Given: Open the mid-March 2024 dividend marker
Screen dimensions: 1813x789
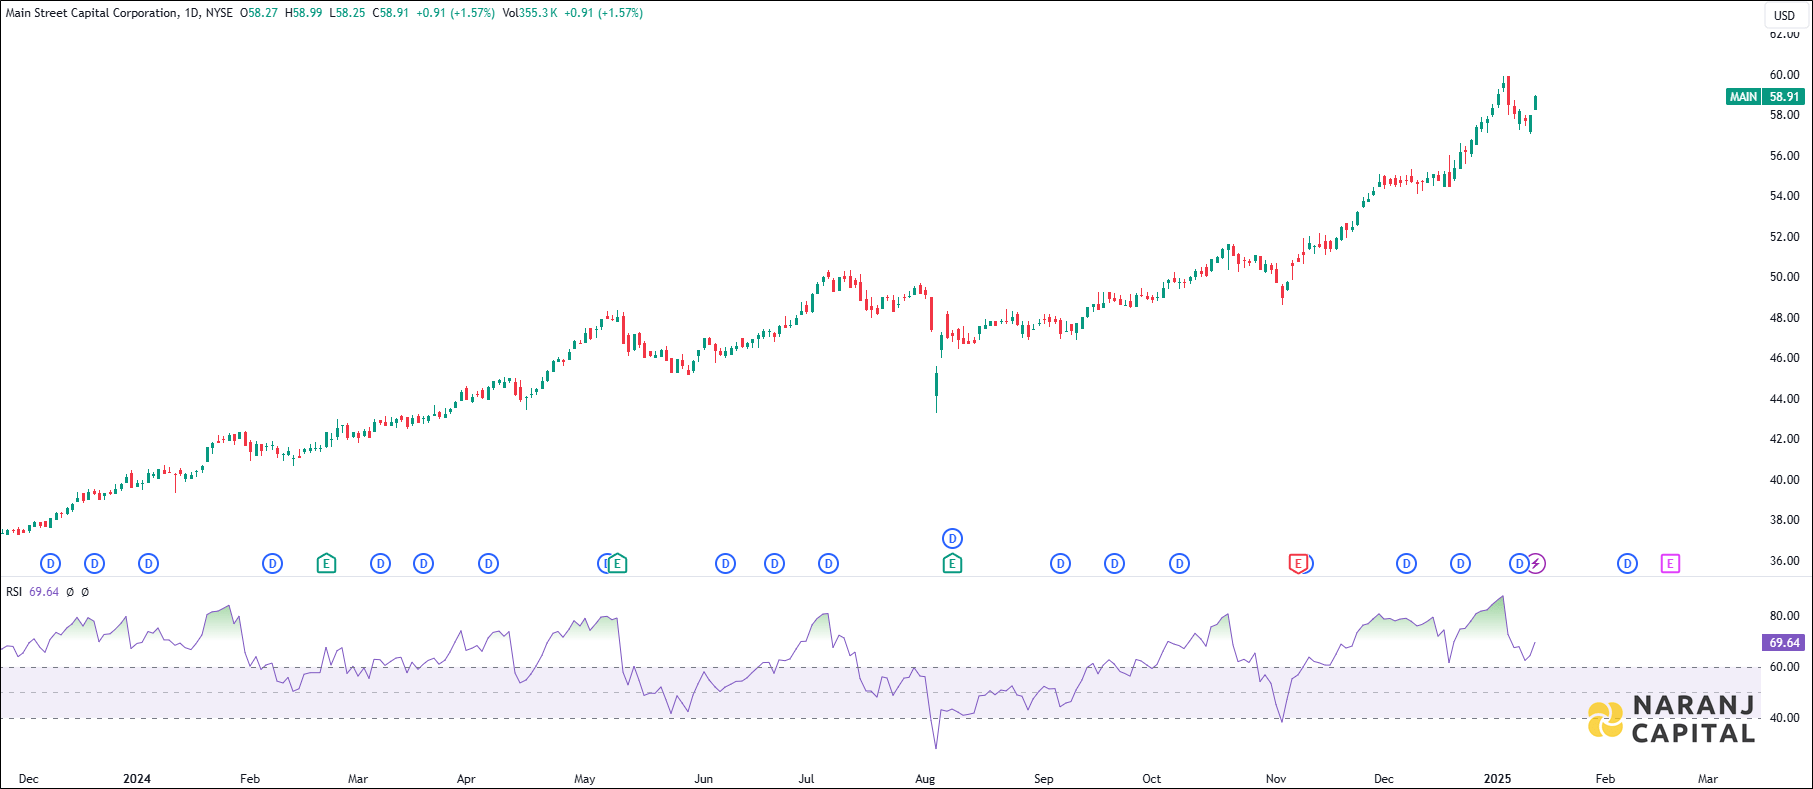Looking at the screenshot, I should pyautogui.click(x=423, y=564).
